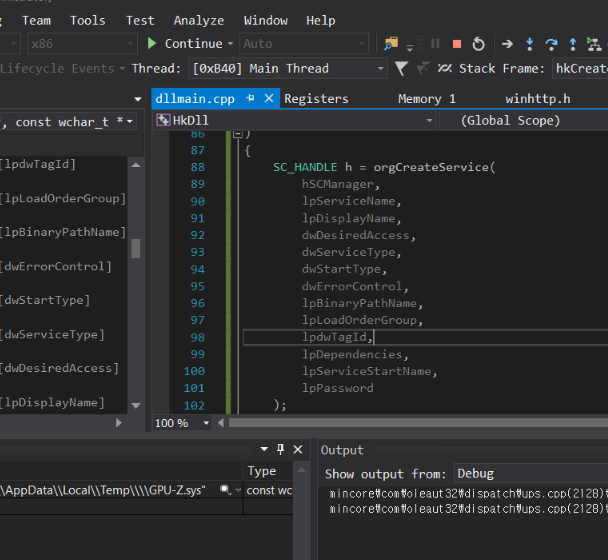Click the lpdwTagId line in code editor
This screenshot has height=560, width=608.
(337, 338)
